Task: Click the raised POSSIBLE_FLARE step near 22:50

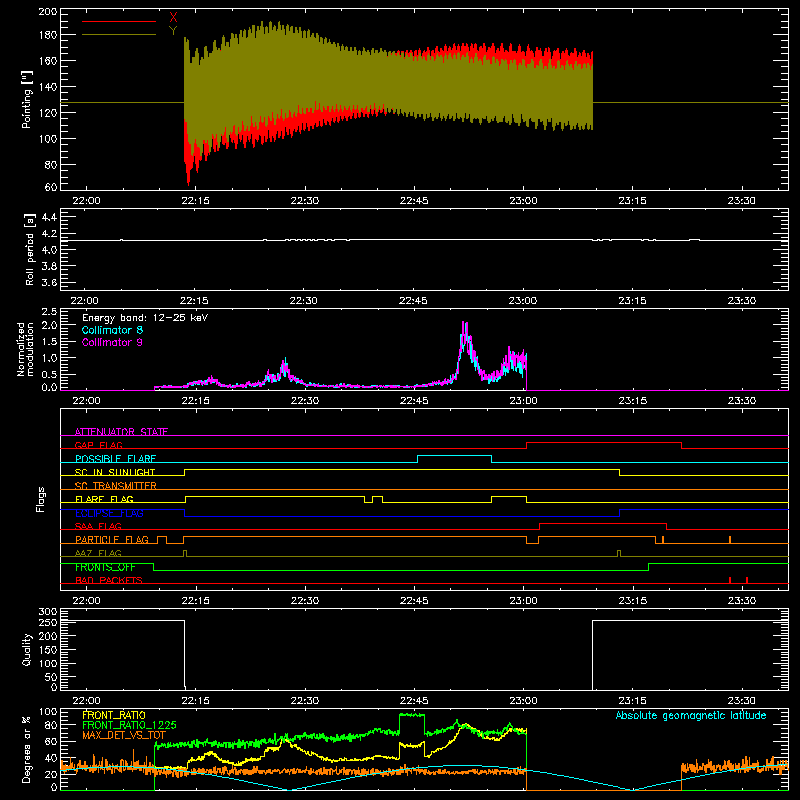Action: (455, 456)
